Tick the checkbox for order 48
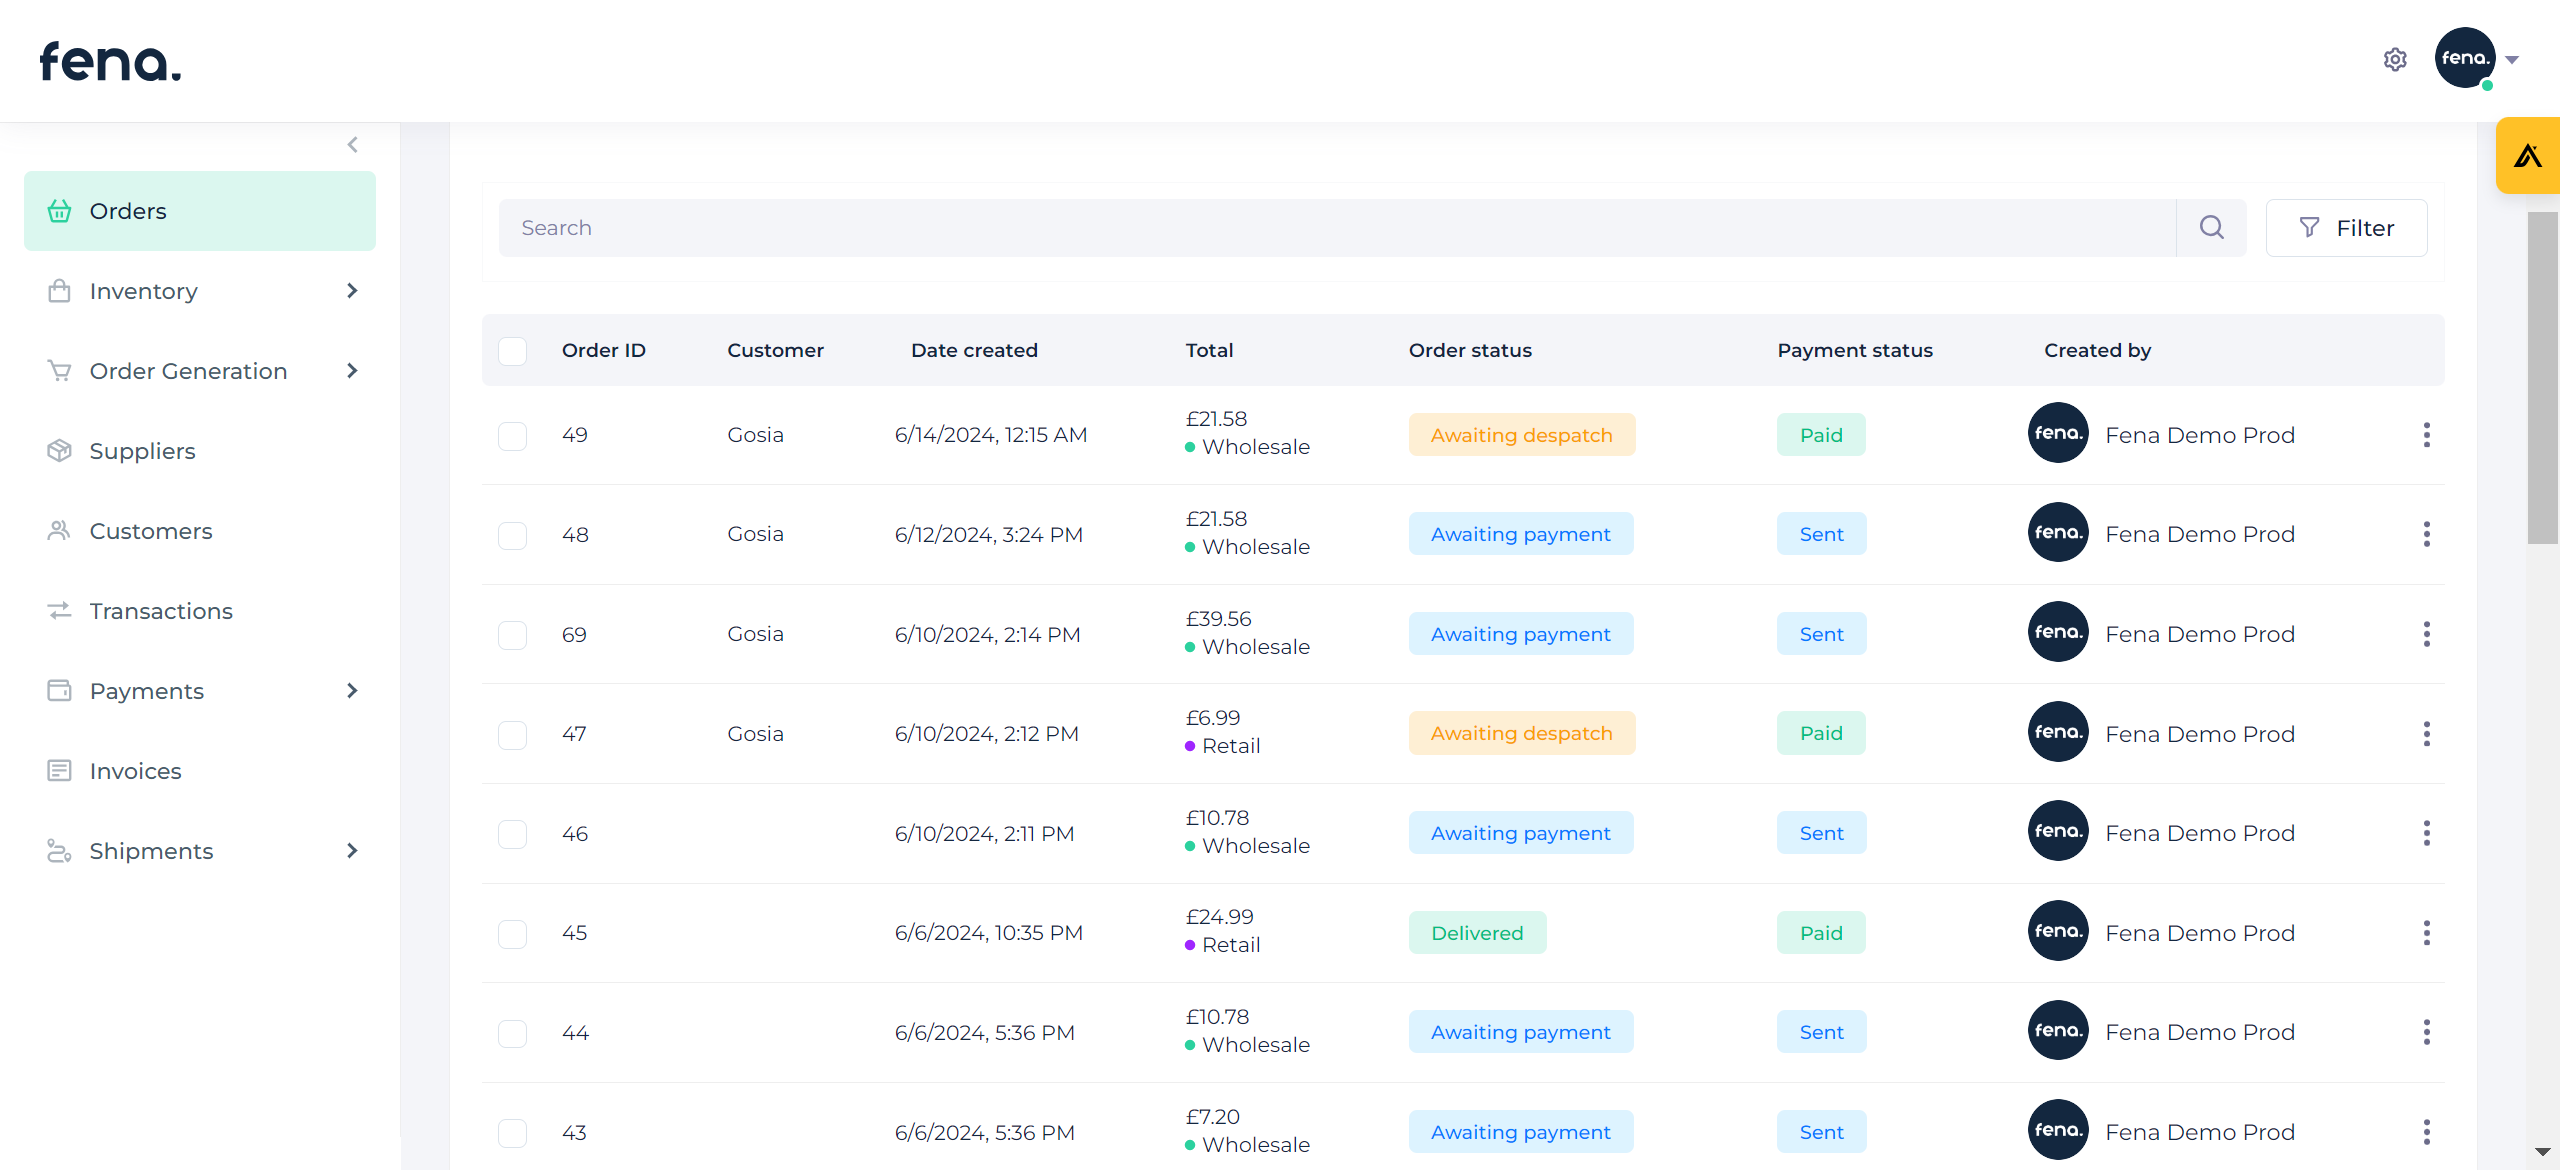 [x=513, y=535]
